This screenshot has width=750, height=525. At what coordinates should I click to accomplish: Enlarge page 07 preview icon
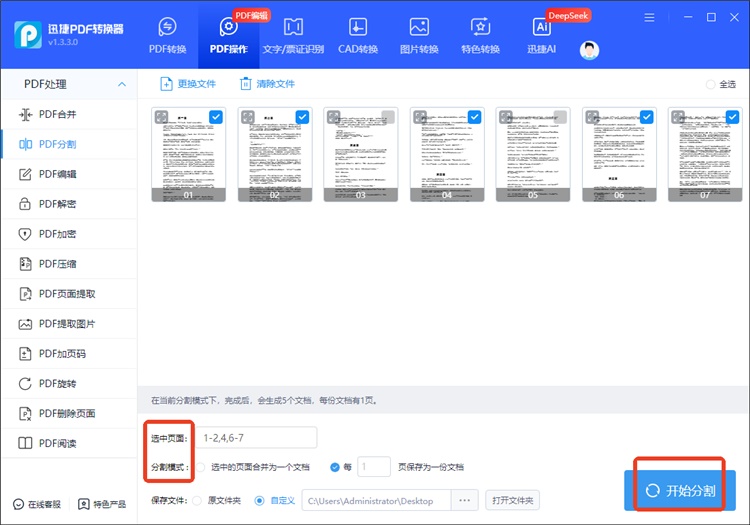point(678,117)
